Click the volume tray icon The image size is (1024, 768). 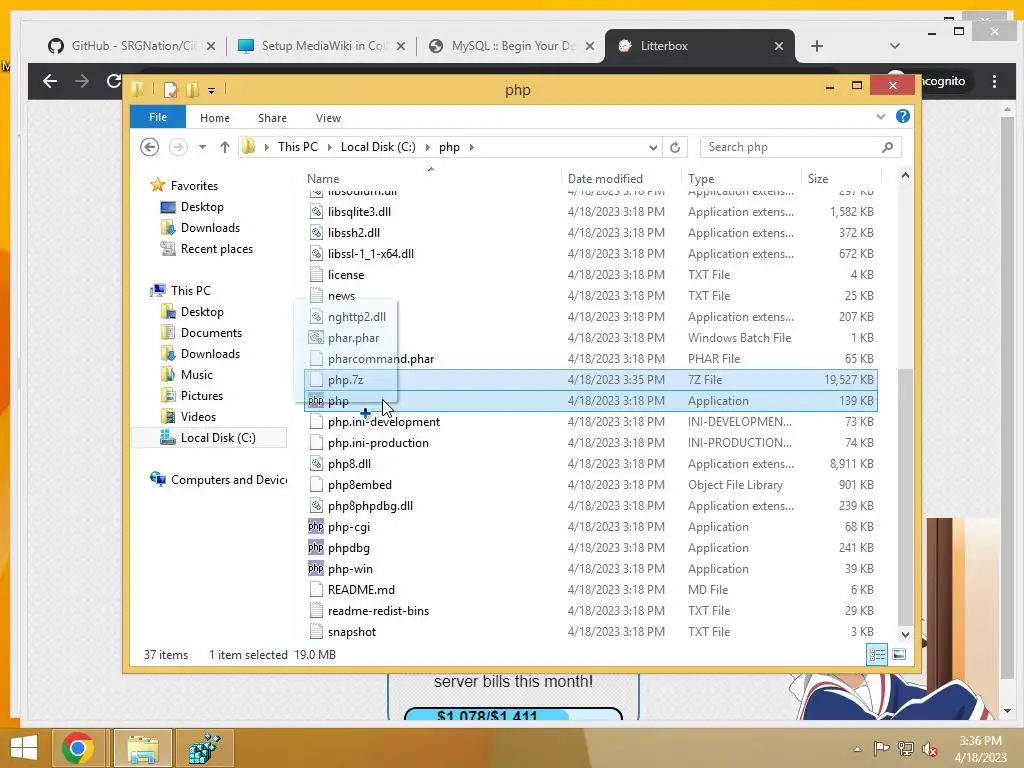tap(930, 748)
